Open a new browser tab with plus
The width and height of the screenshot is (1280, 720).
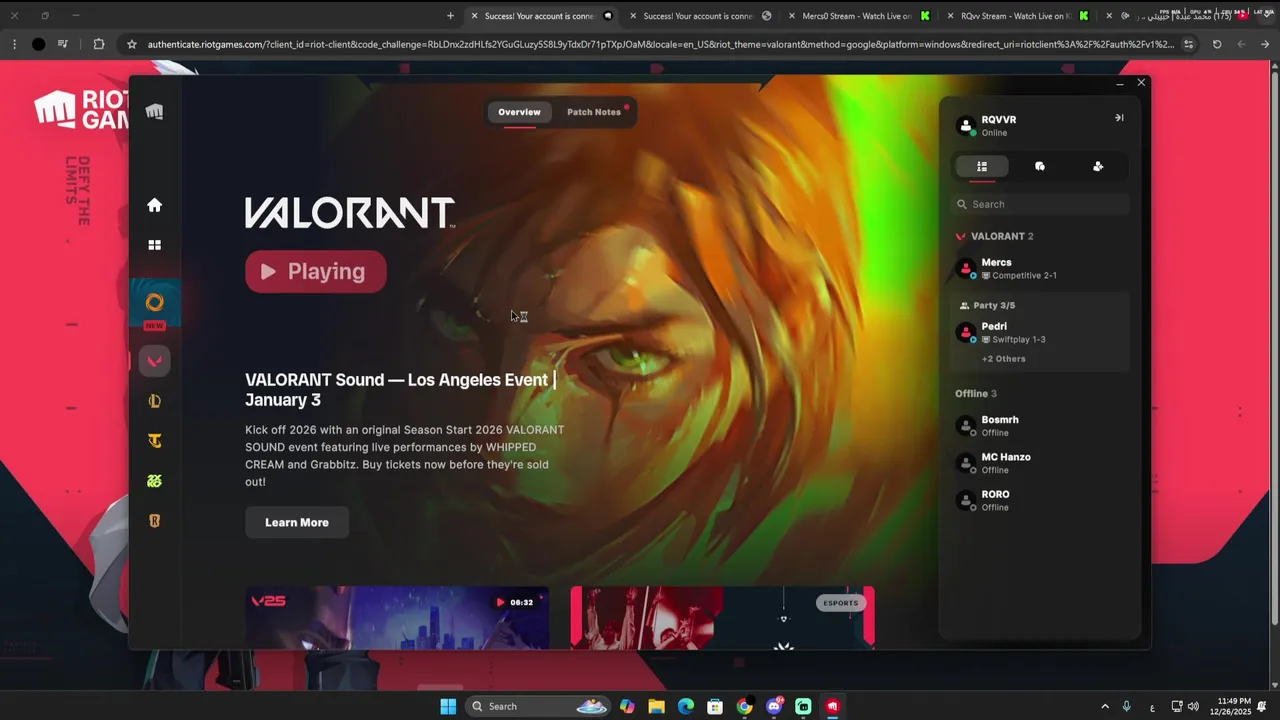coord(450,16)
